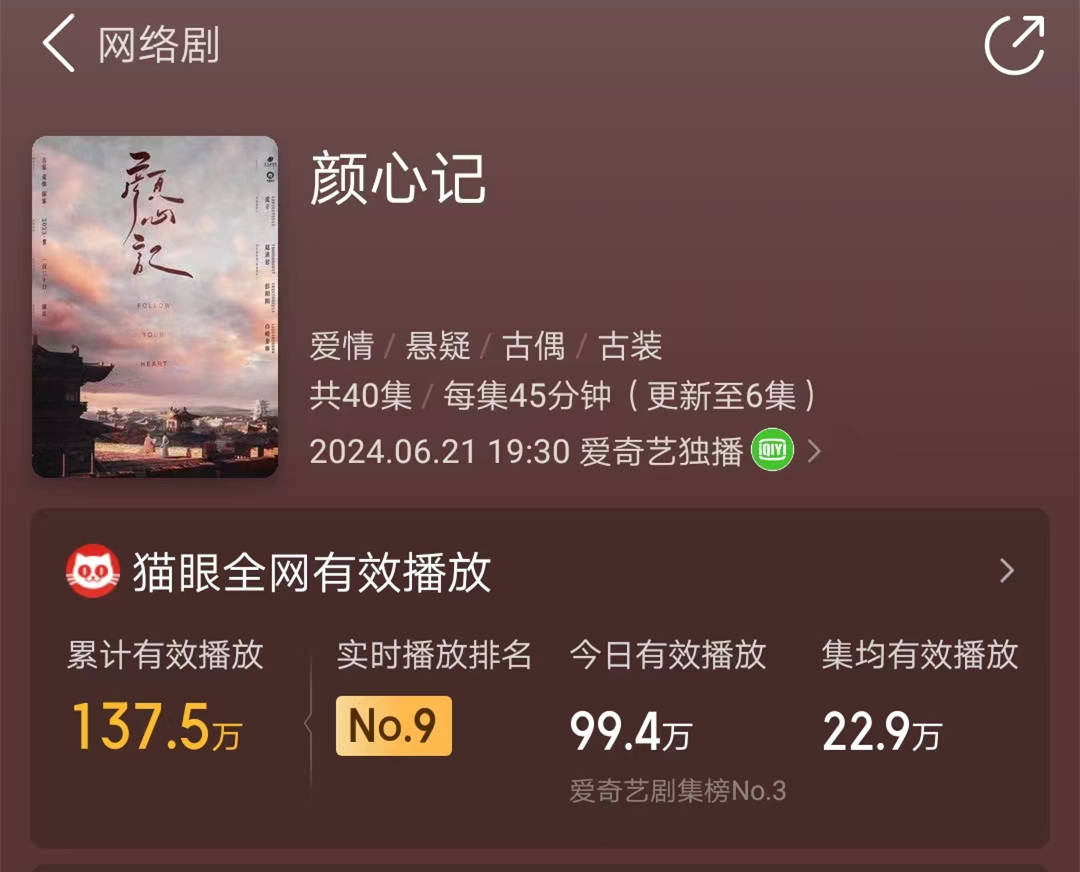Tap the Maoyan cat logo icon

[92, 572]
